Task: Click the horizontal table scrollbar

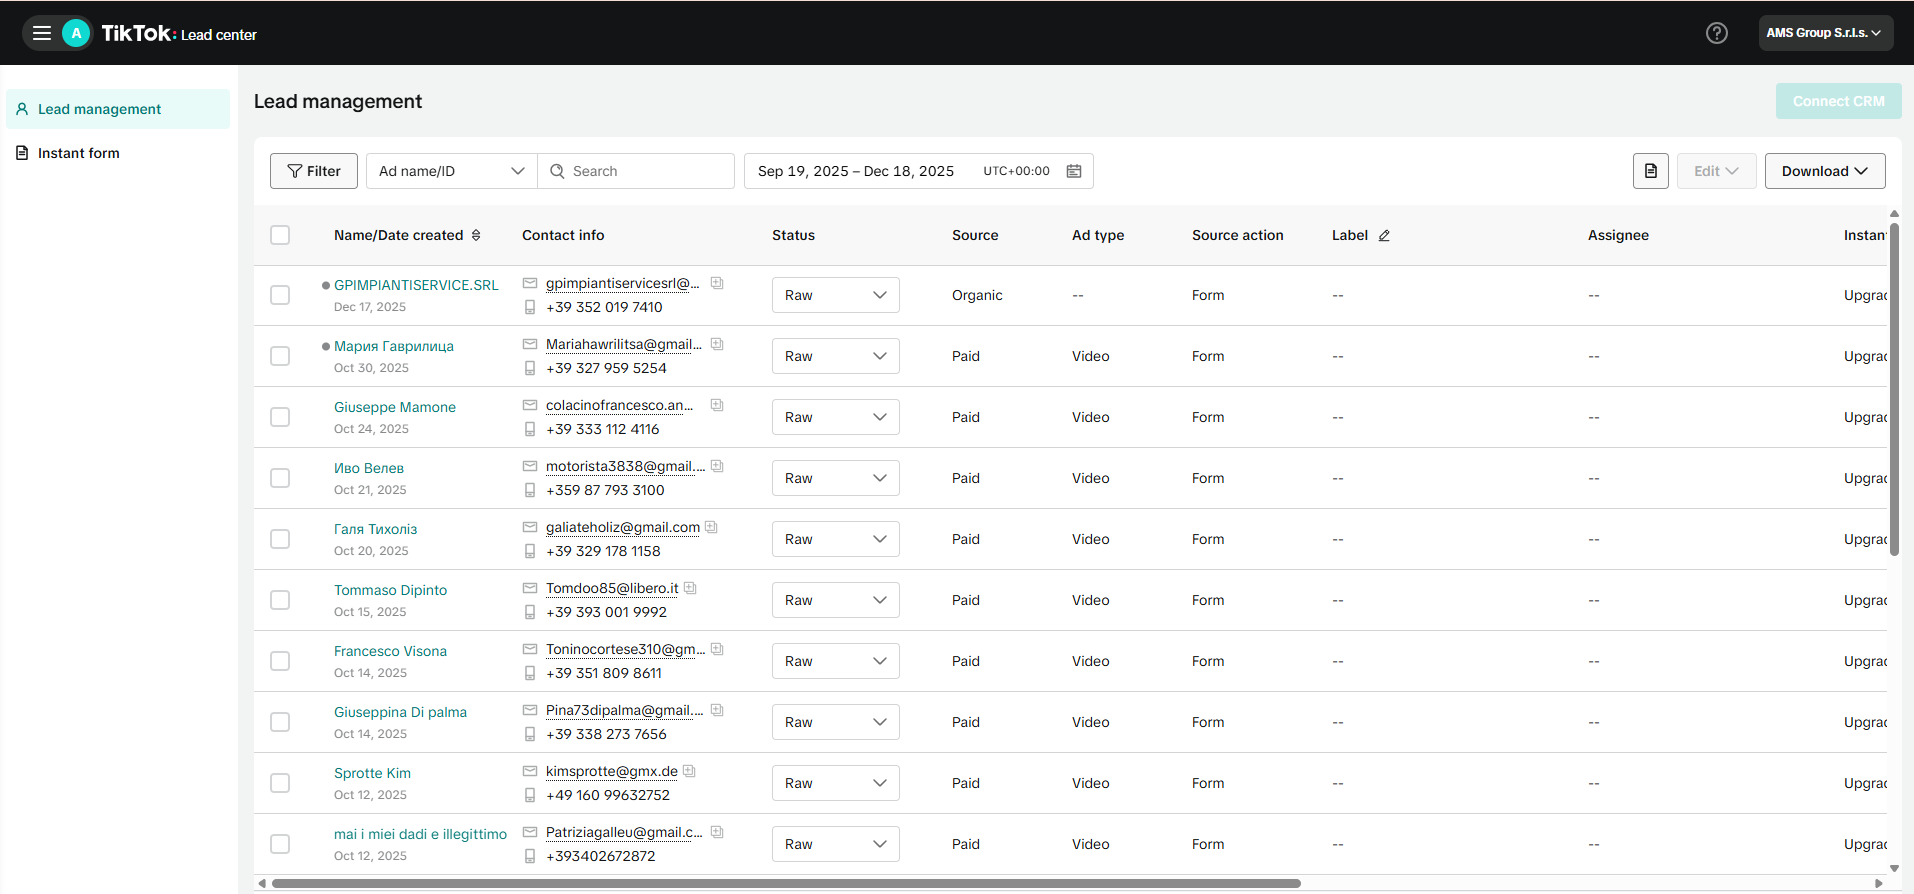Action: pos(786,883)
